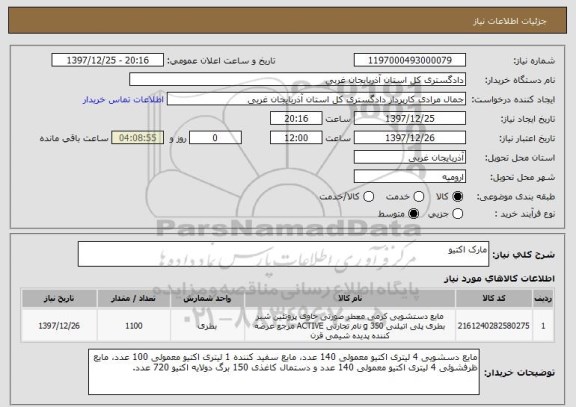The image size is (576, 407).
Task: Click the remaining time countdown 04:08:55
Action: click(138, 138)
